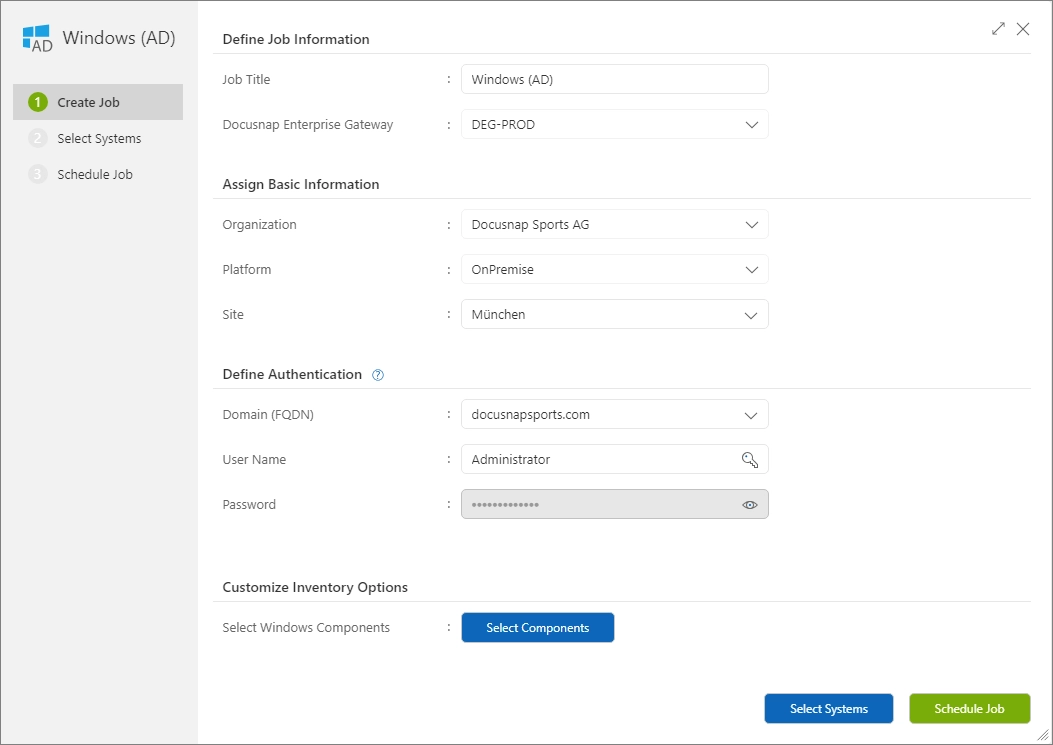The width and height of the screenshot is (1053, 745).
Task: Expand dialog with the diagonal arrows icon
Action: pos(998,29)
